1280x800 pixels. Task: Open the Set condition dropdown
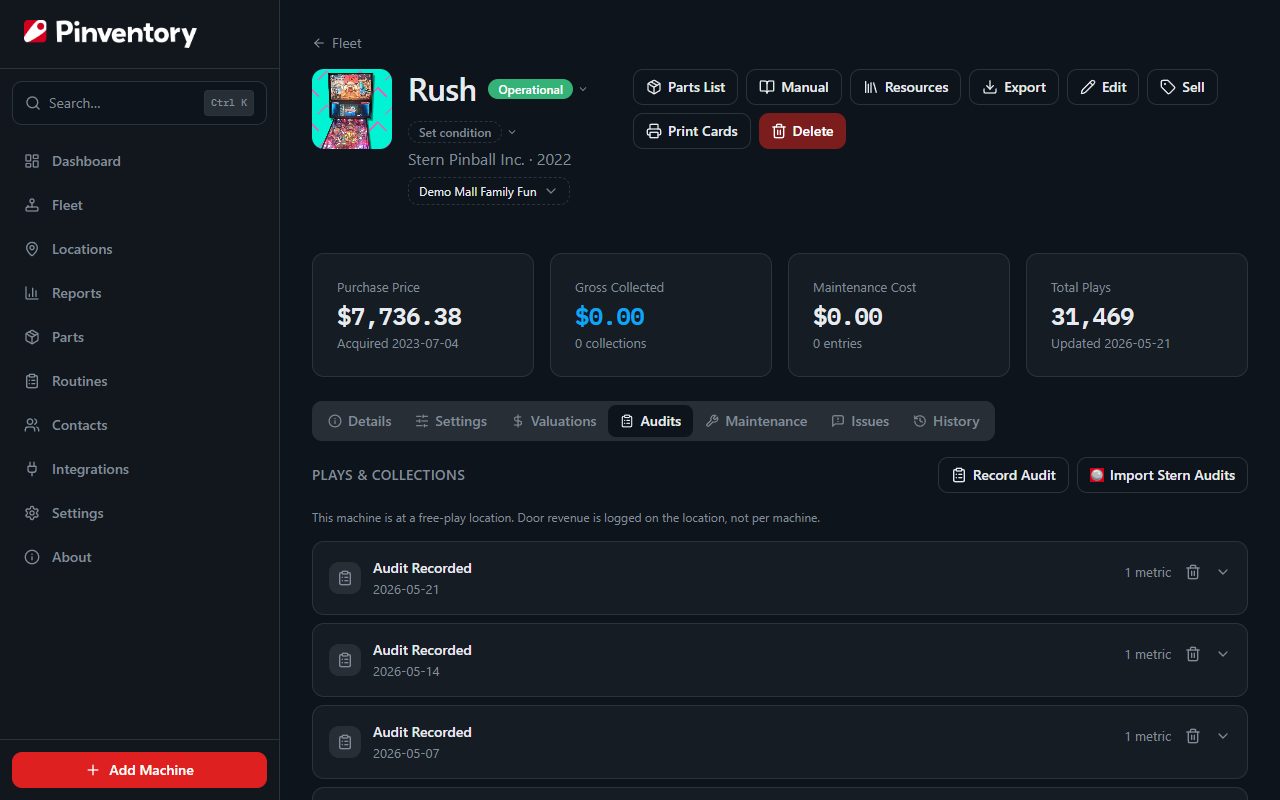[463, 132]
